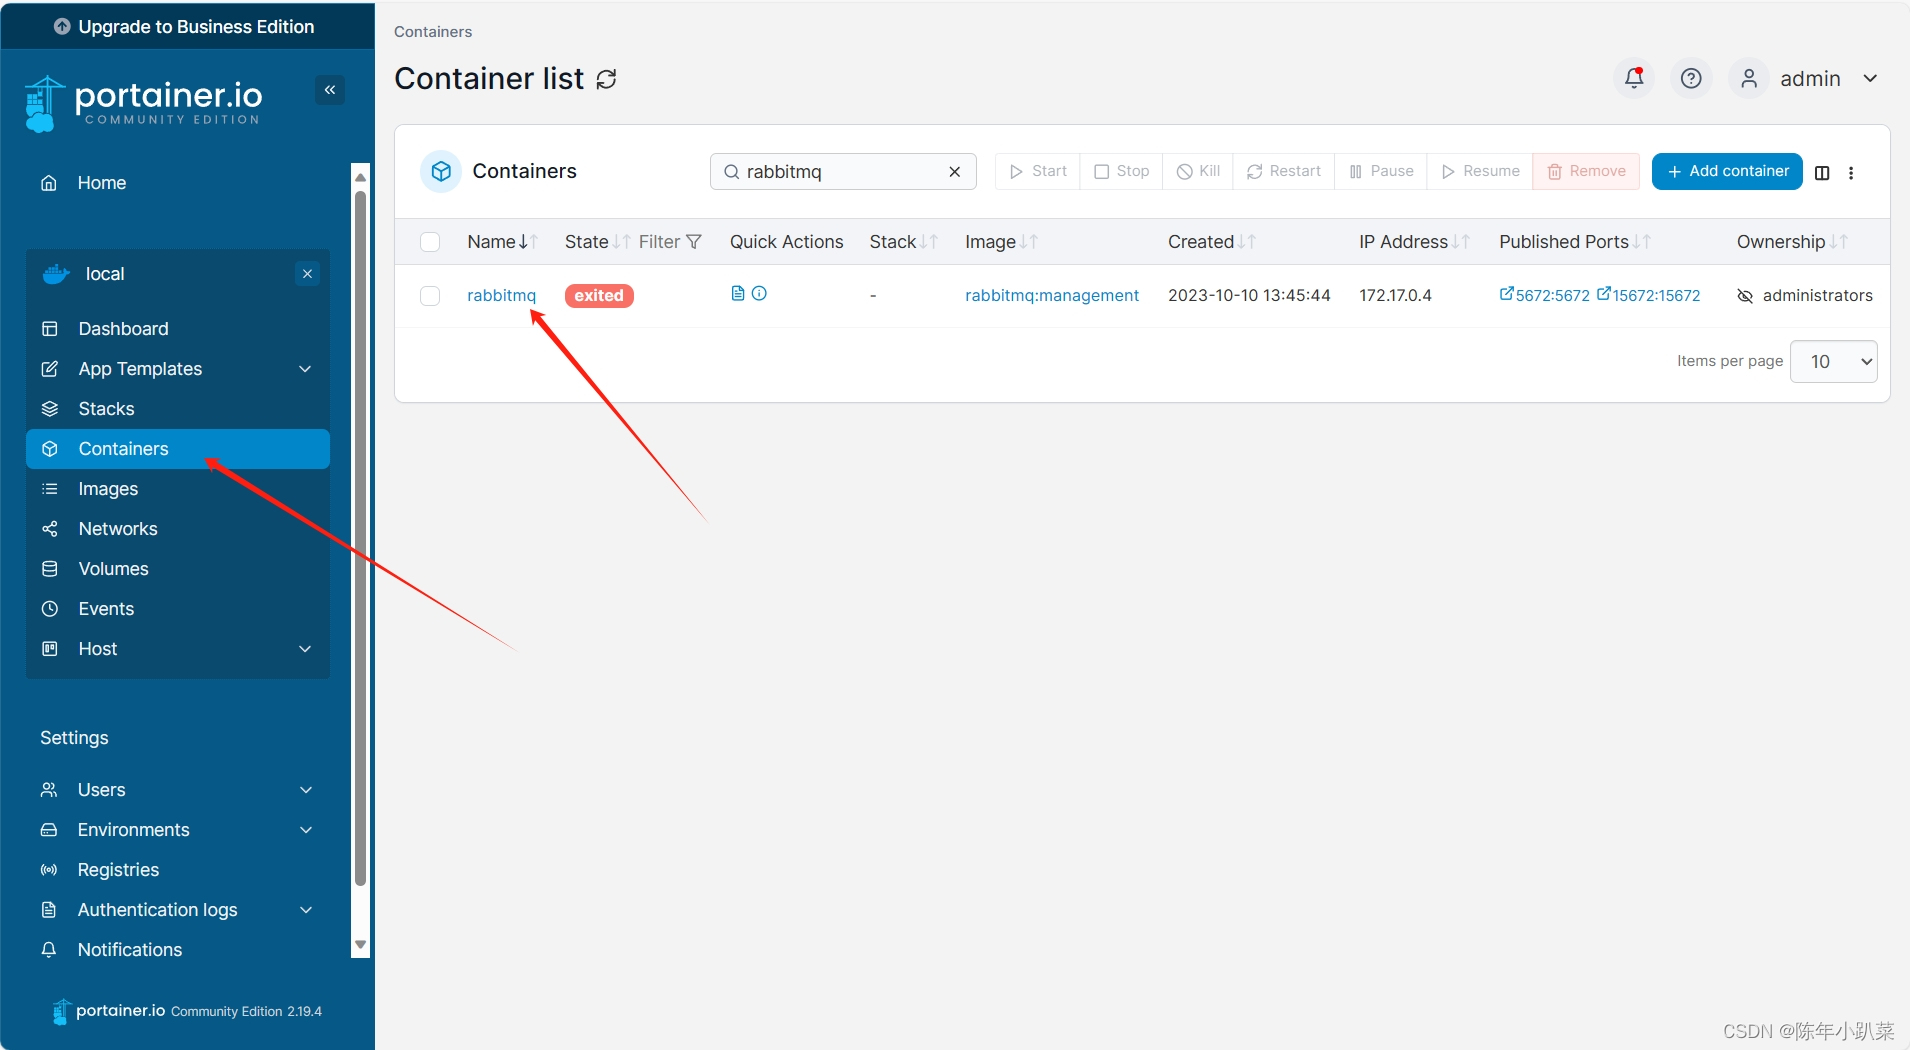Expand Host submenu chevron
1910x1050 pixels.
tap(306, 649)
